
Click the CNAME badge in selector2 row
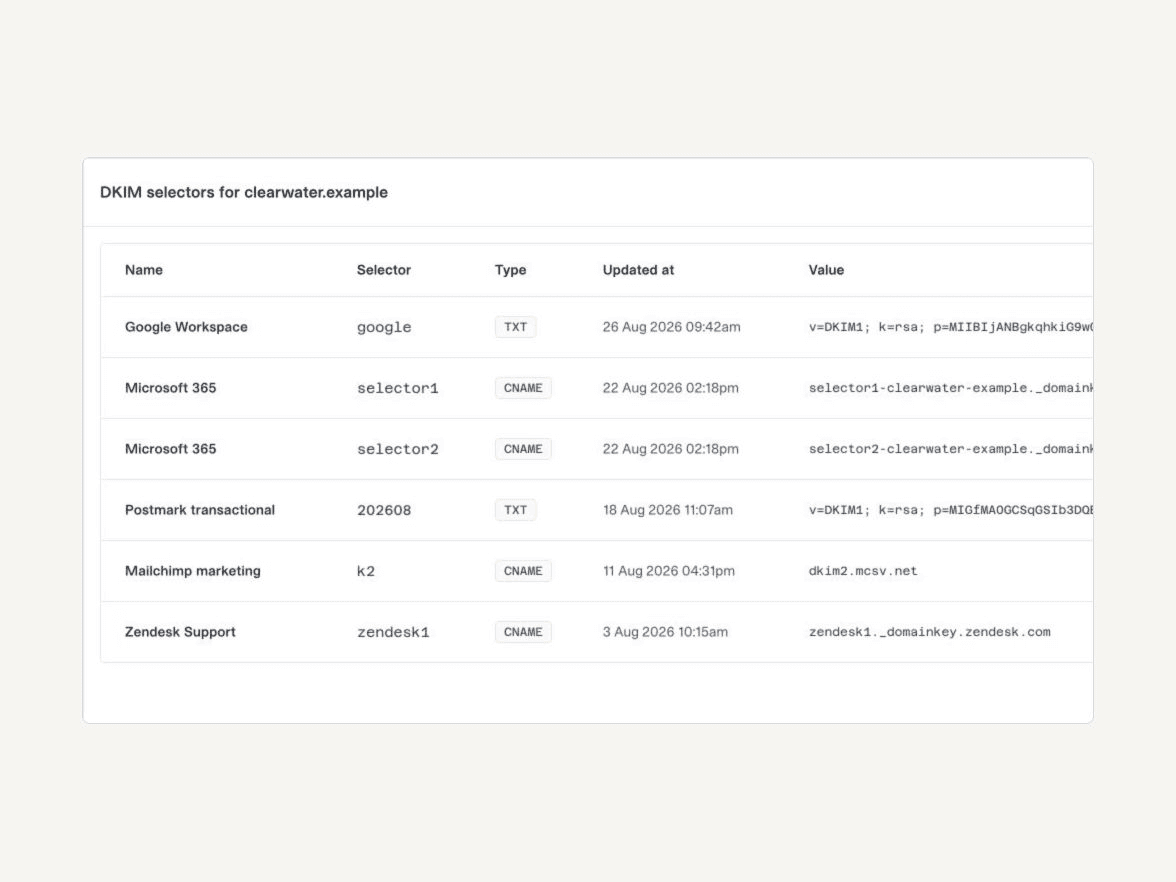(523, 448)
